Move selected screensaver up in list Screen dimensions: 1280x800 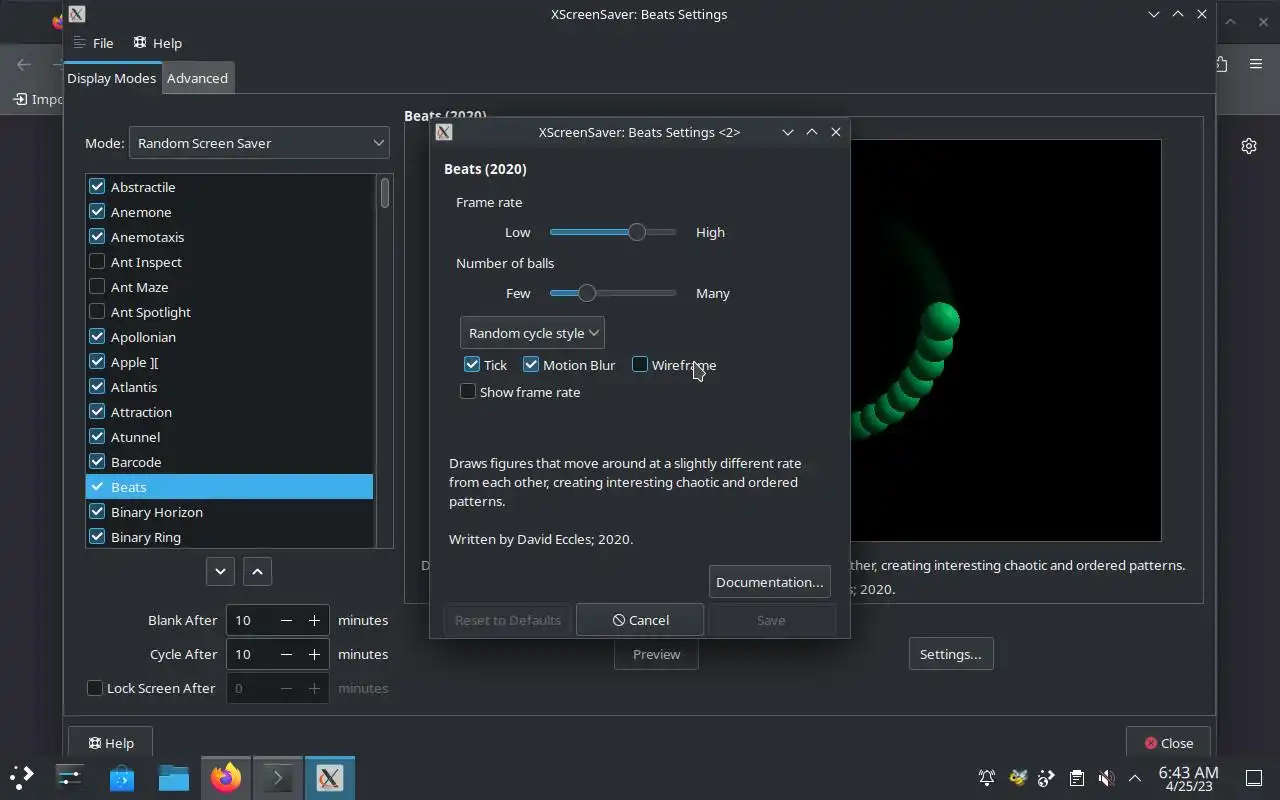click(257, 571)
